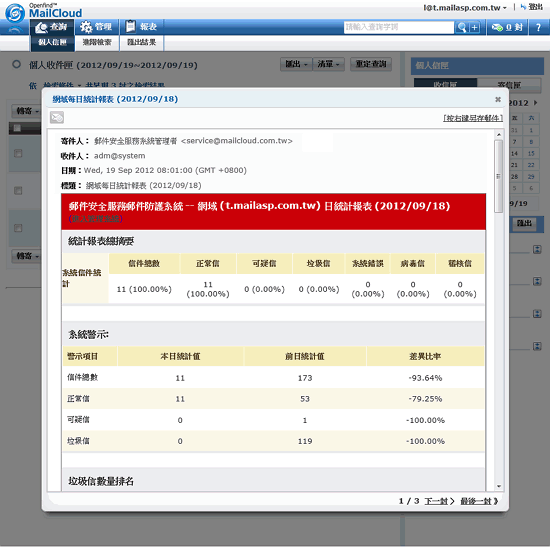
Task: Tick the second mail row checkbox
Action: (x=18, y=191)
